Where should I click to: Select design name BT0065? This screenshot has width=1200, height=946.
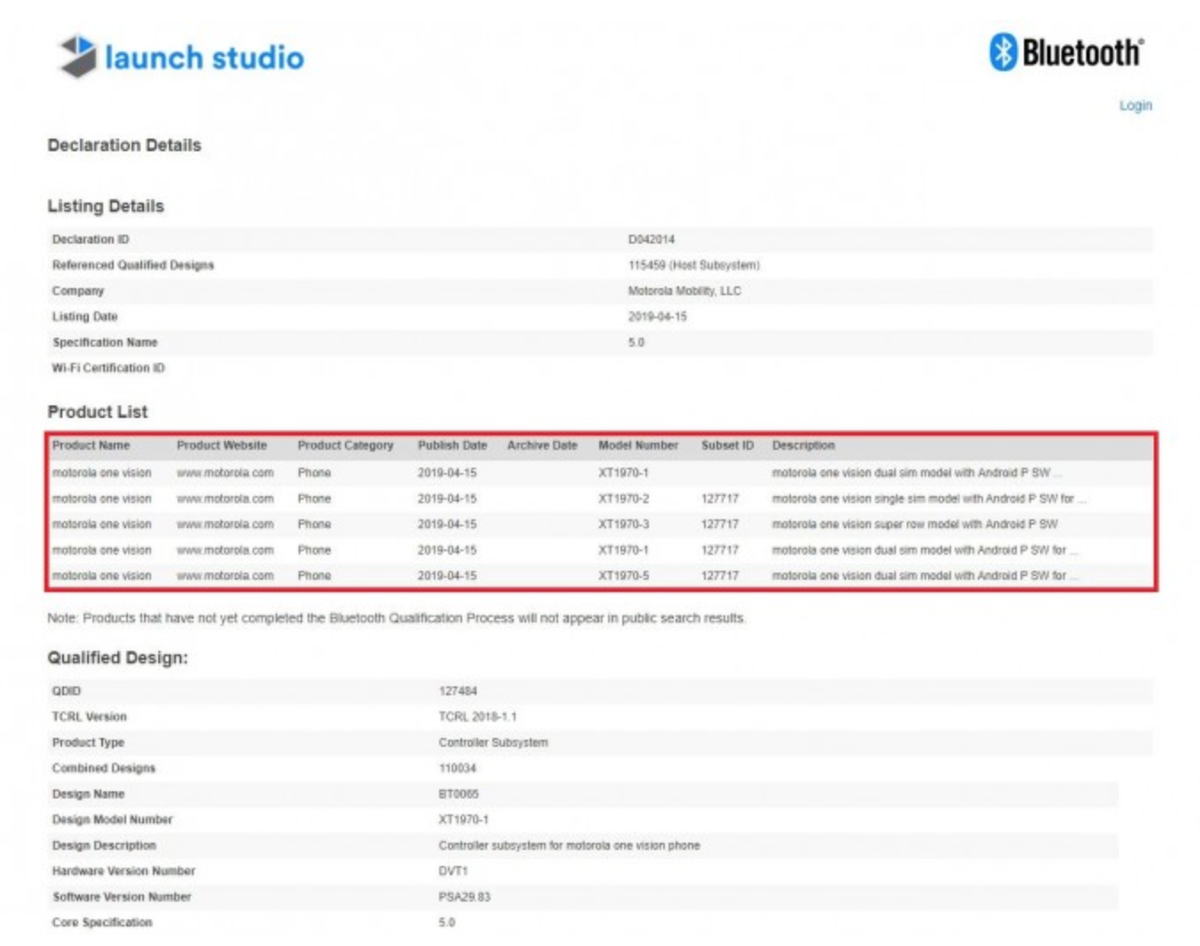point(457,794)
